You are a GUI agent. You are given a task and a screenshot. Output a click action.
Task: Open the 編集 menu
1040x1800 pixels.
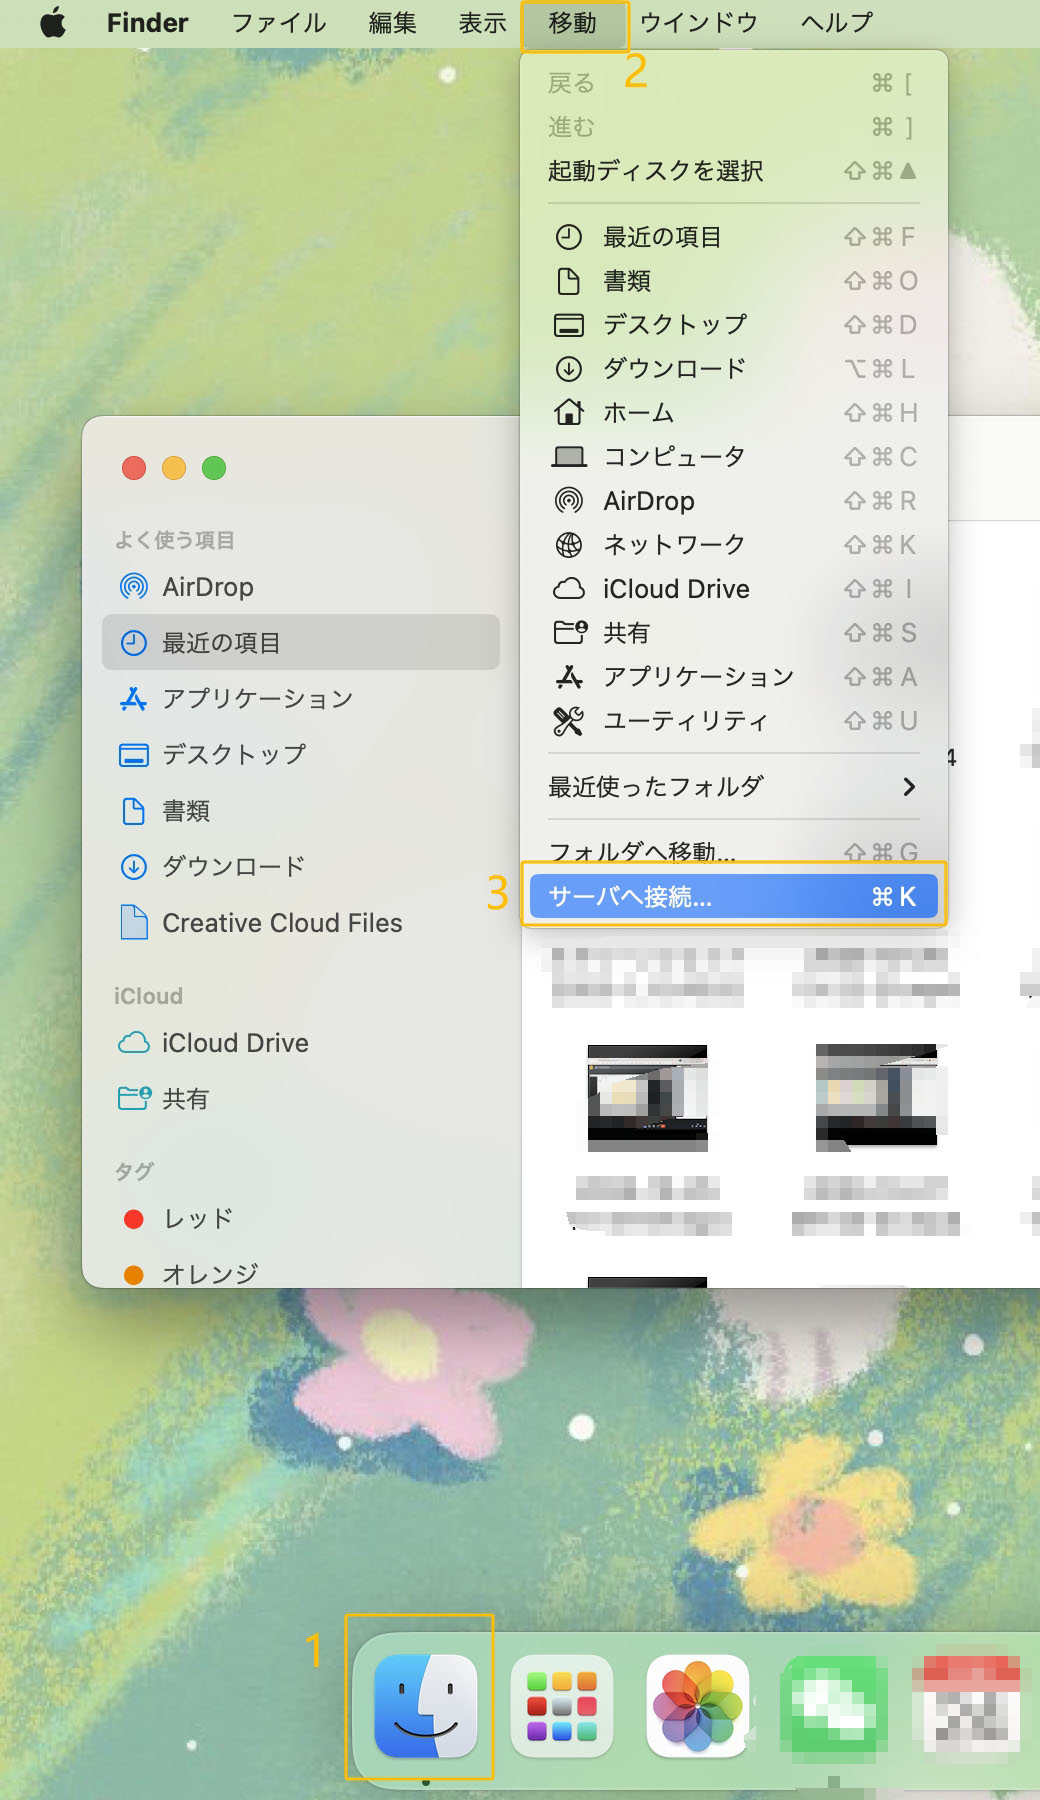click(x=392, y=22)
